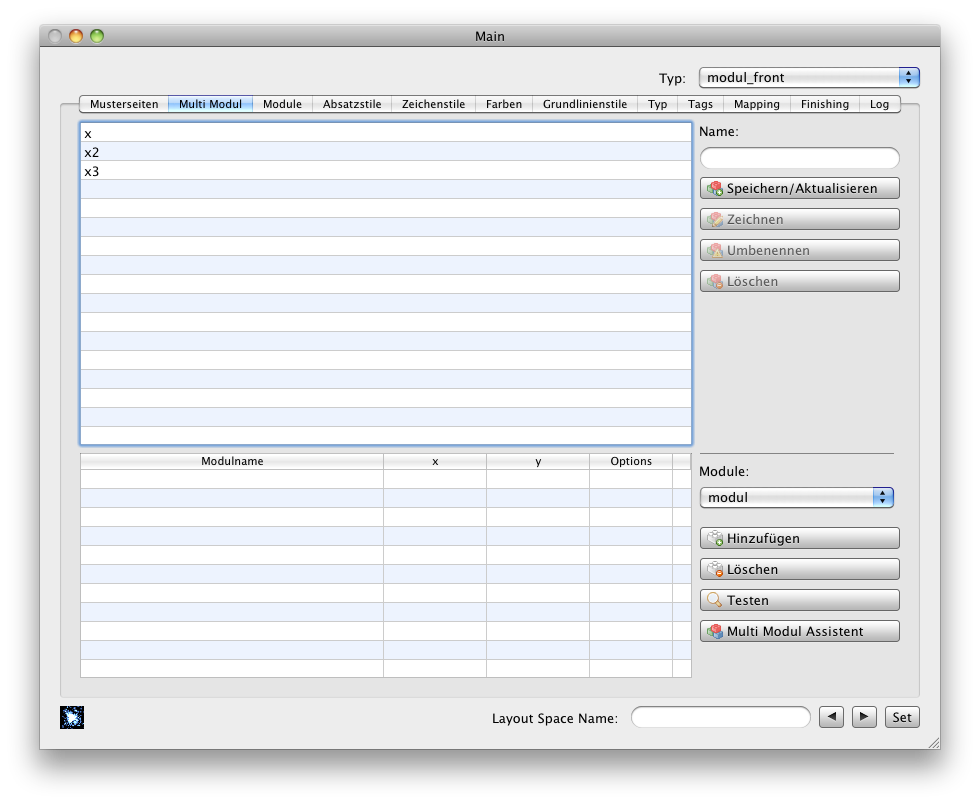
Task: Click the Testen magnifier button
Action: click(799, 601)
